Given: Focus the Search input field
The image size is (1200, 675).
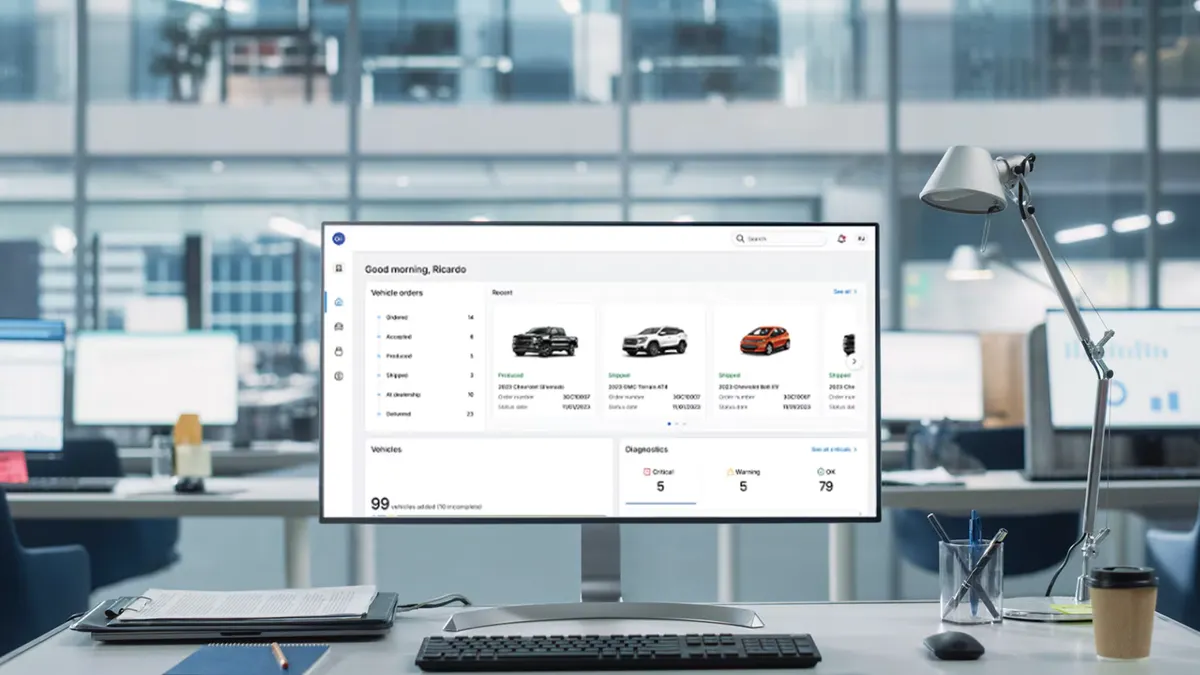Looking at the screenshot, I should (780, 239).
